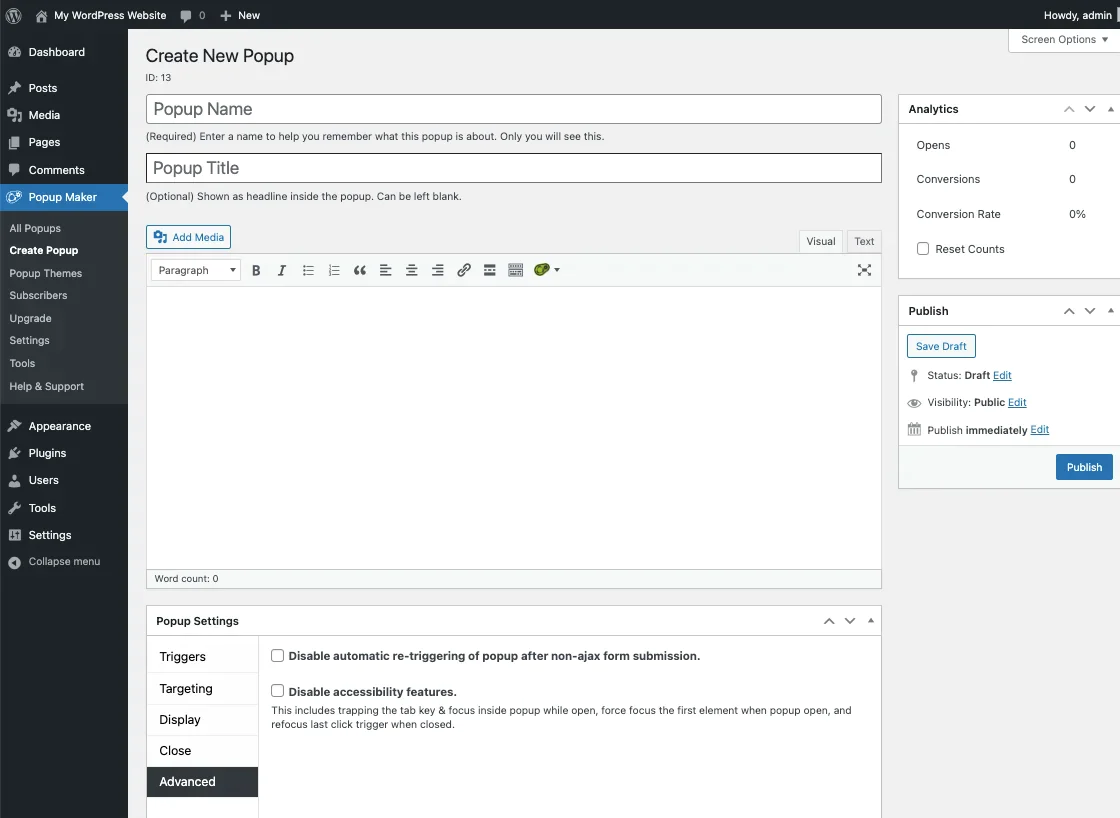Enable disable accessibility features option
This screenshot has height=818, width=1120.
pyautogui.click(x=277, y=690)
